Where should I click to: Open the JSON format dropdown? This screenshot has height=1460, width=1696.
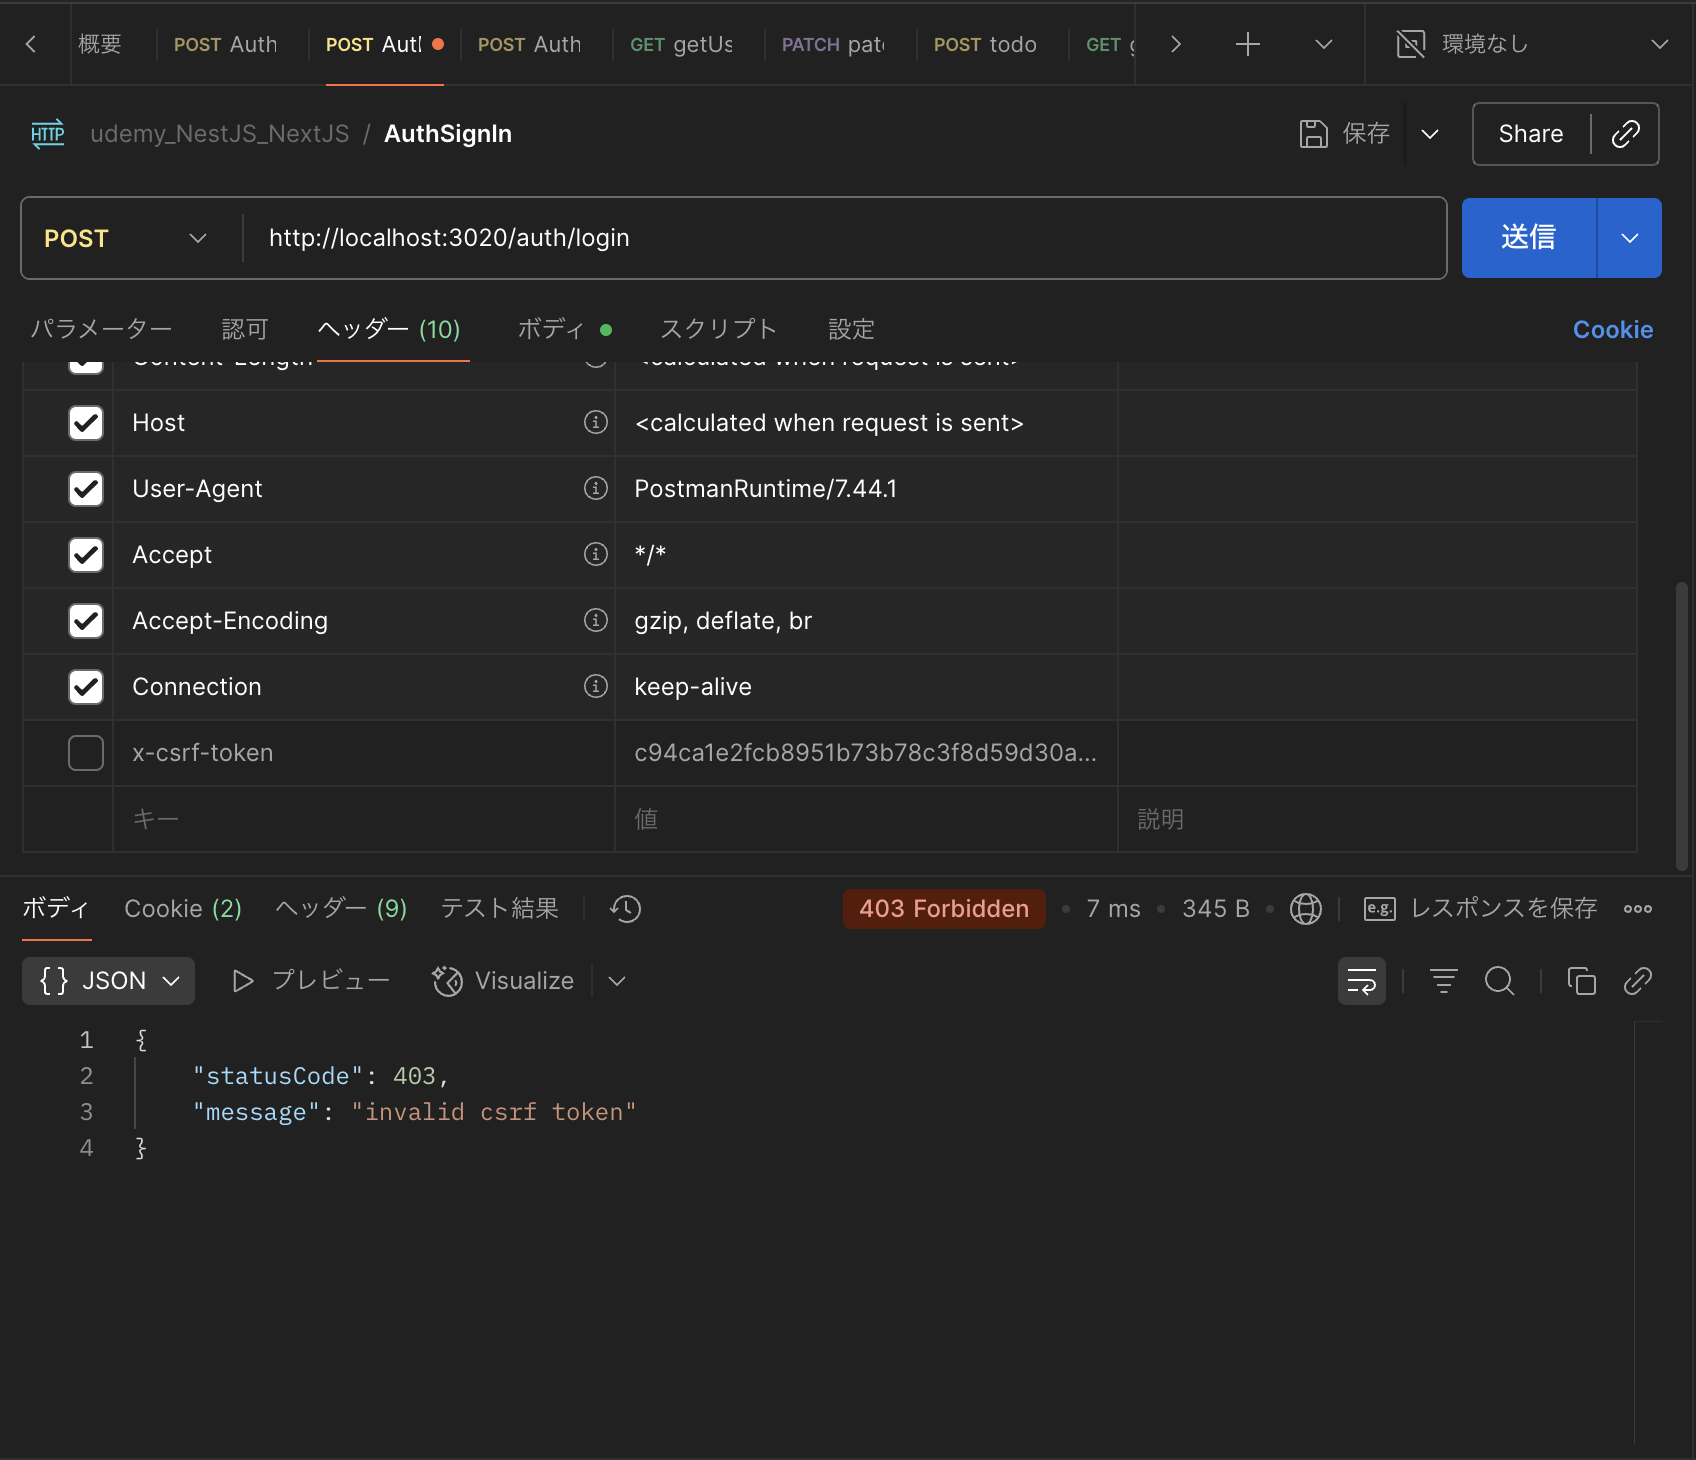(x=109, y=981)
